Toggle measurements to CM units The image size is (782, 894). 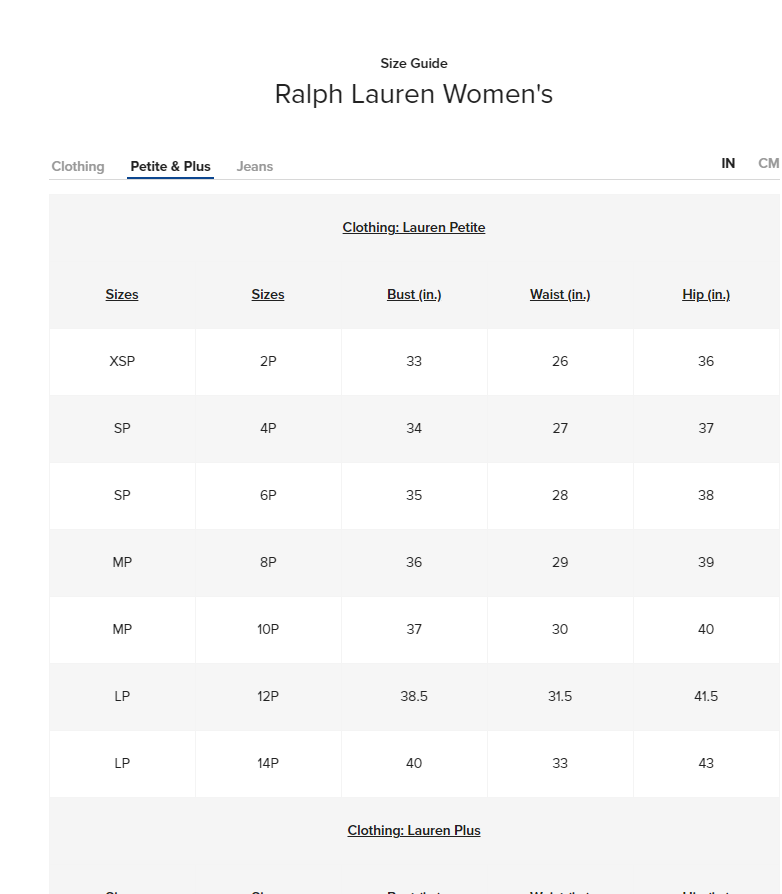(768, 163)
